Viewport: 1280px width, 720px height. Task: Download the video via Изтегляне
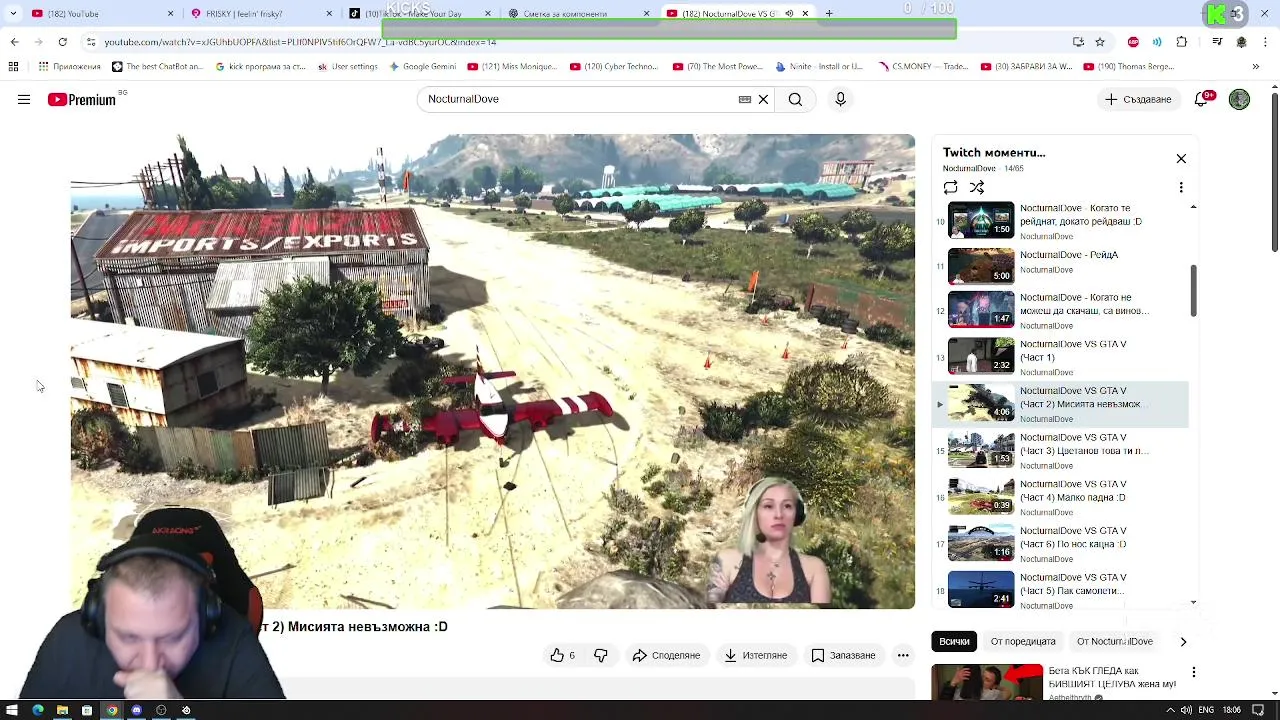tap(755, 655)
